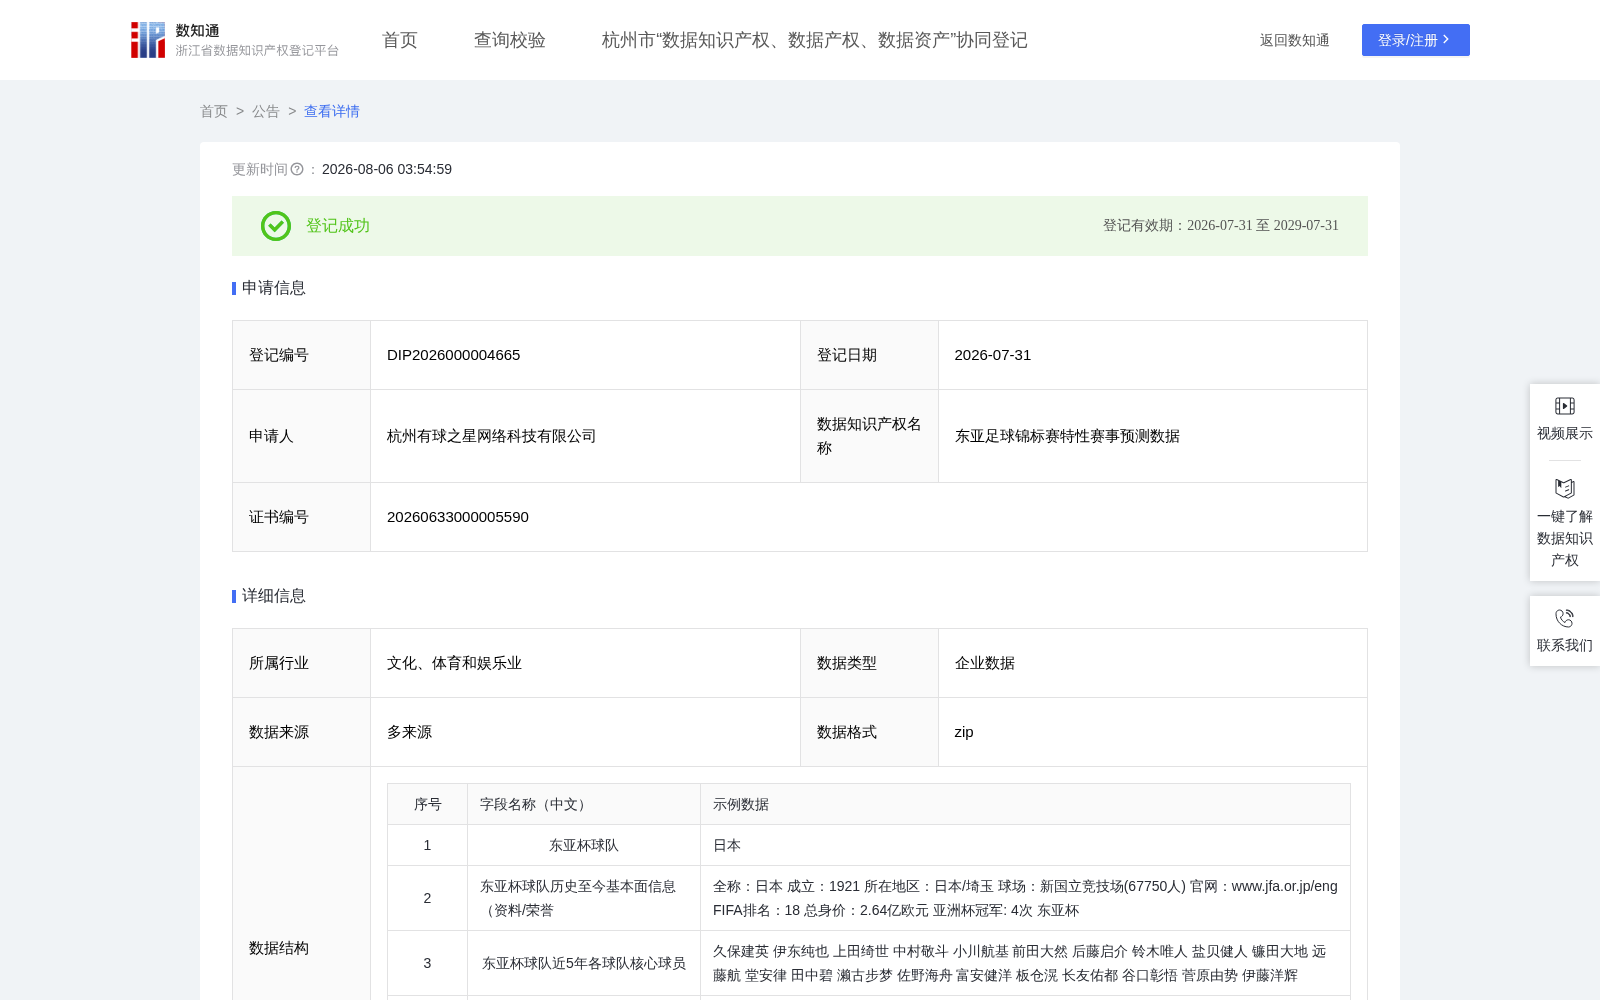Click the 登记编号 label cell

[302, 355]
